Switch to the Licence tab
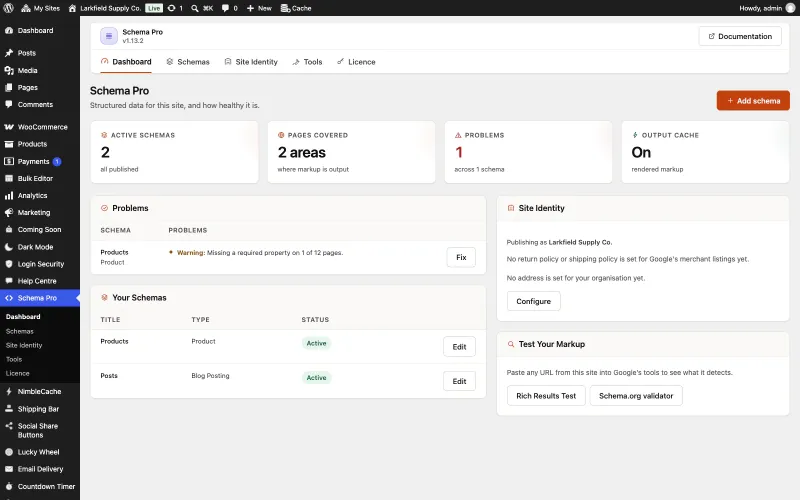This screenshot has height=500, width=800. pos(356,62)
